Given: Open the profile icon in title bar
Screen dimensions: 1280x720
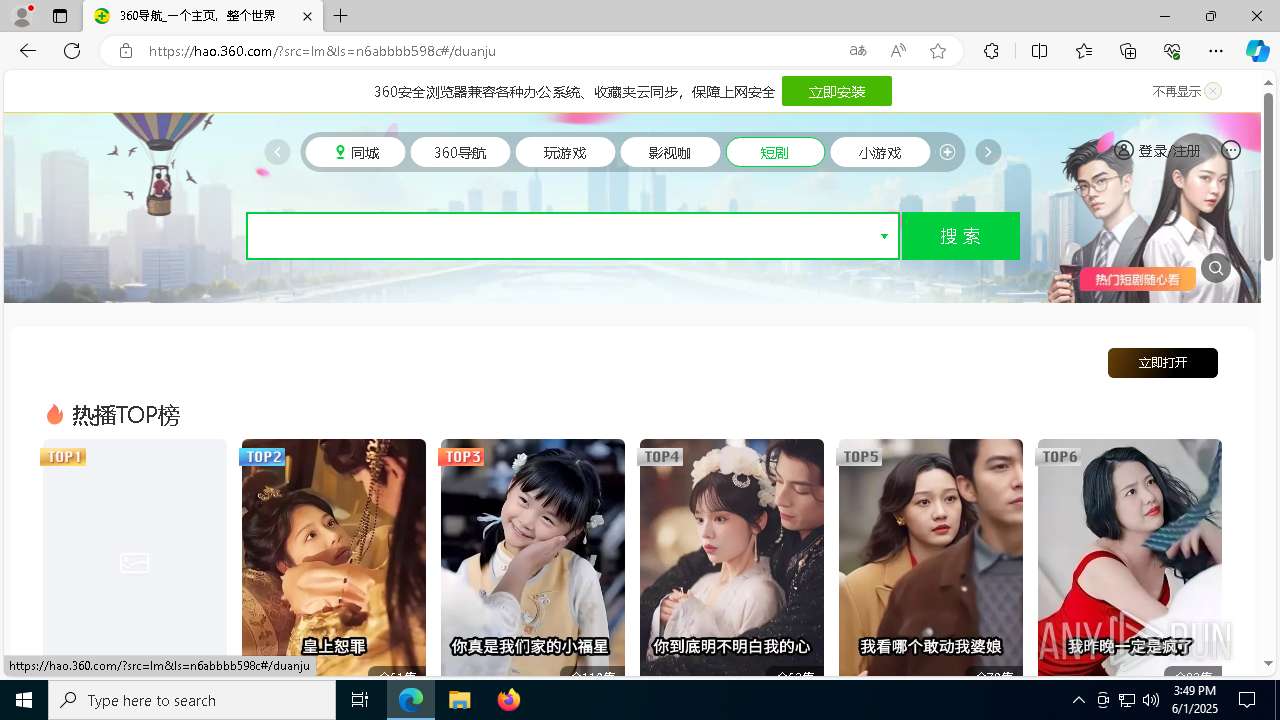Looking at the screenshot, I should (x=21, y=16).
